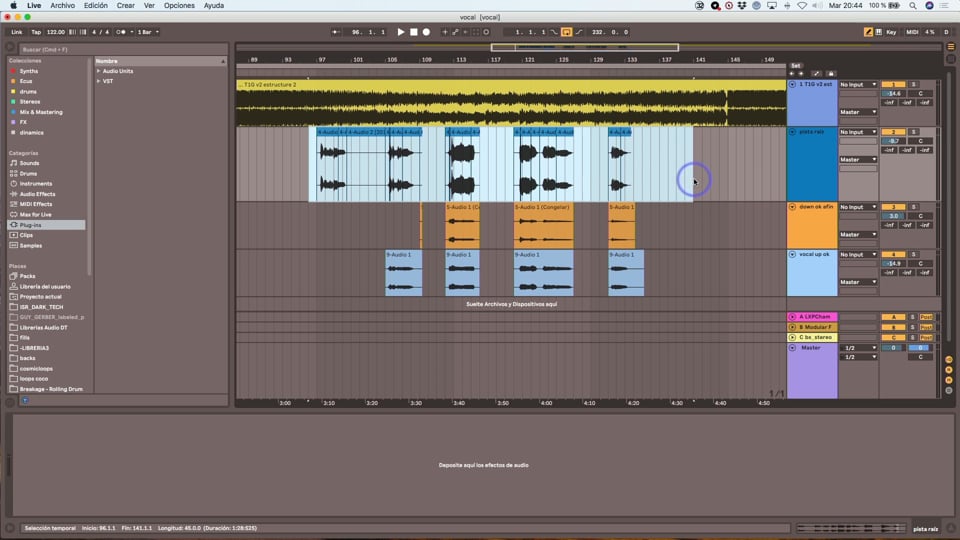Open the Max for Live category
960x540 pixels.
click(36, 214)
